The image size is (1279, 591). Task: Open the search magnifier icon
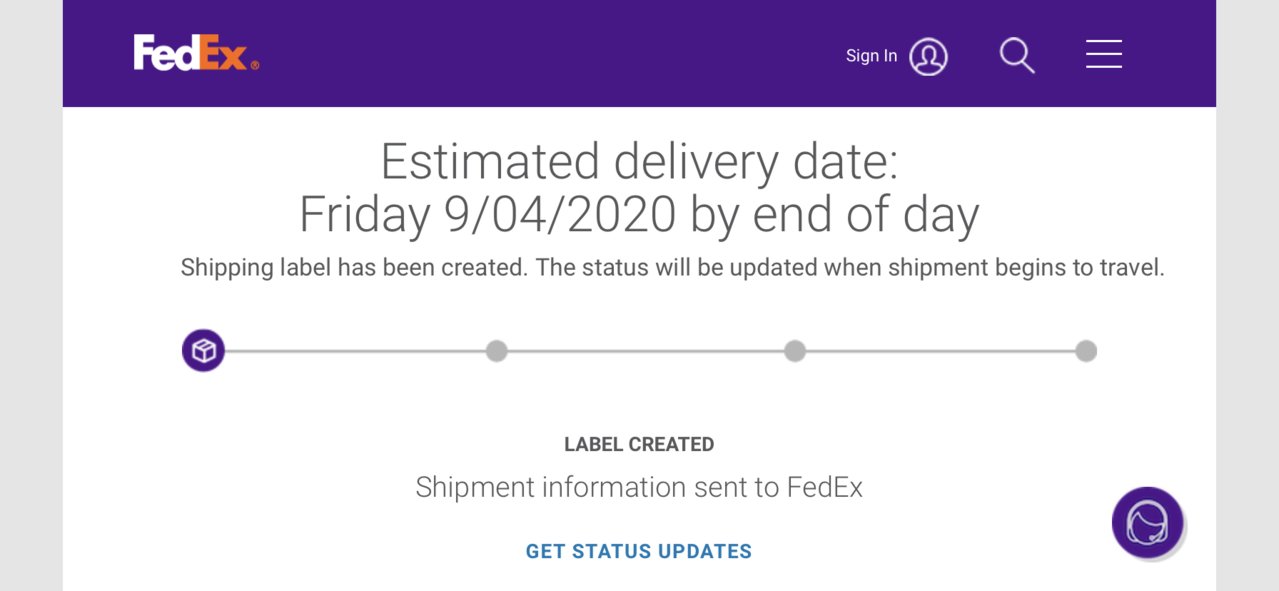[x=1017, y=55]
